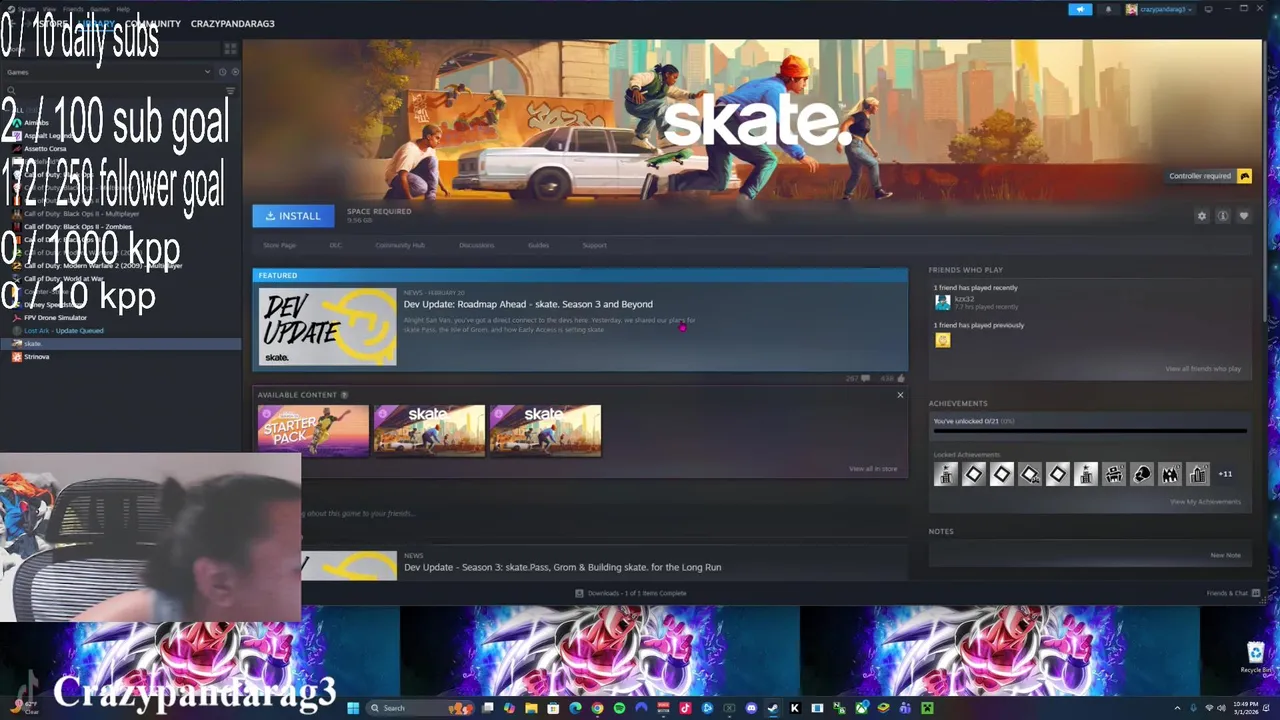The width and height of the screenshot is (1280, 720).
Task: Click 'View My Achievements' link
Action: click(1205, 502)
